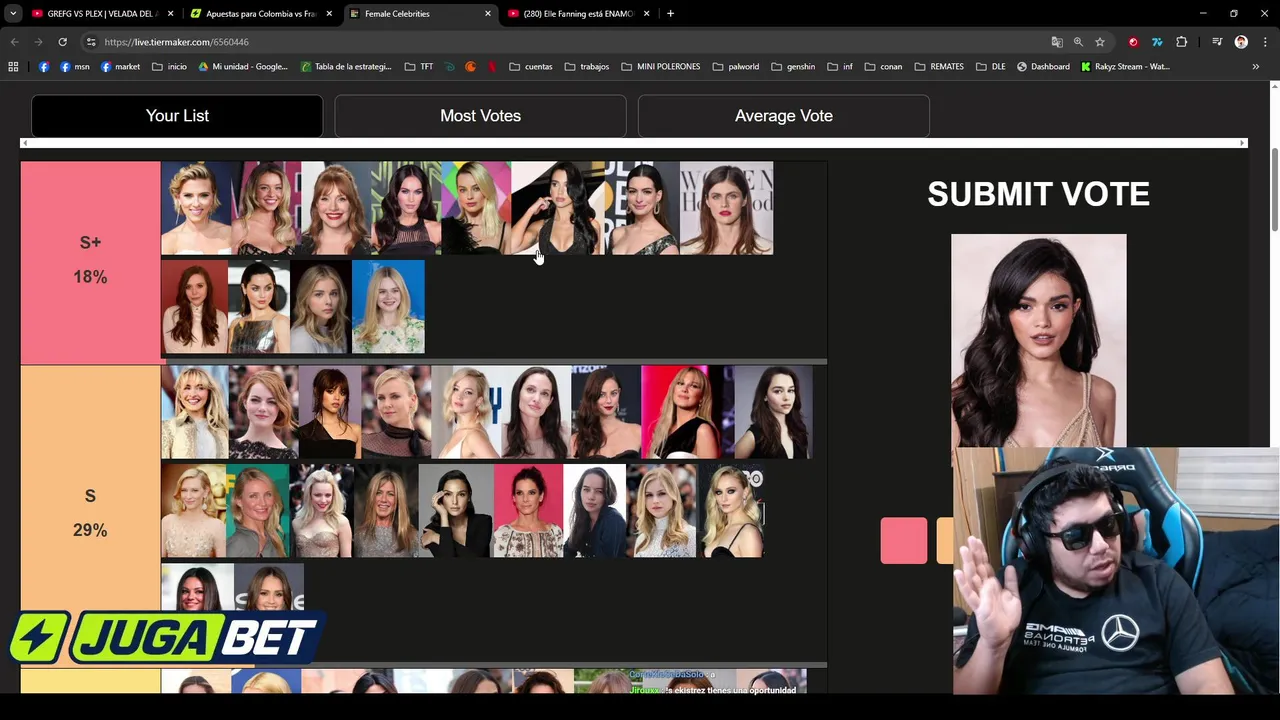Vote with the orange S color swatch

pos(945,540)
